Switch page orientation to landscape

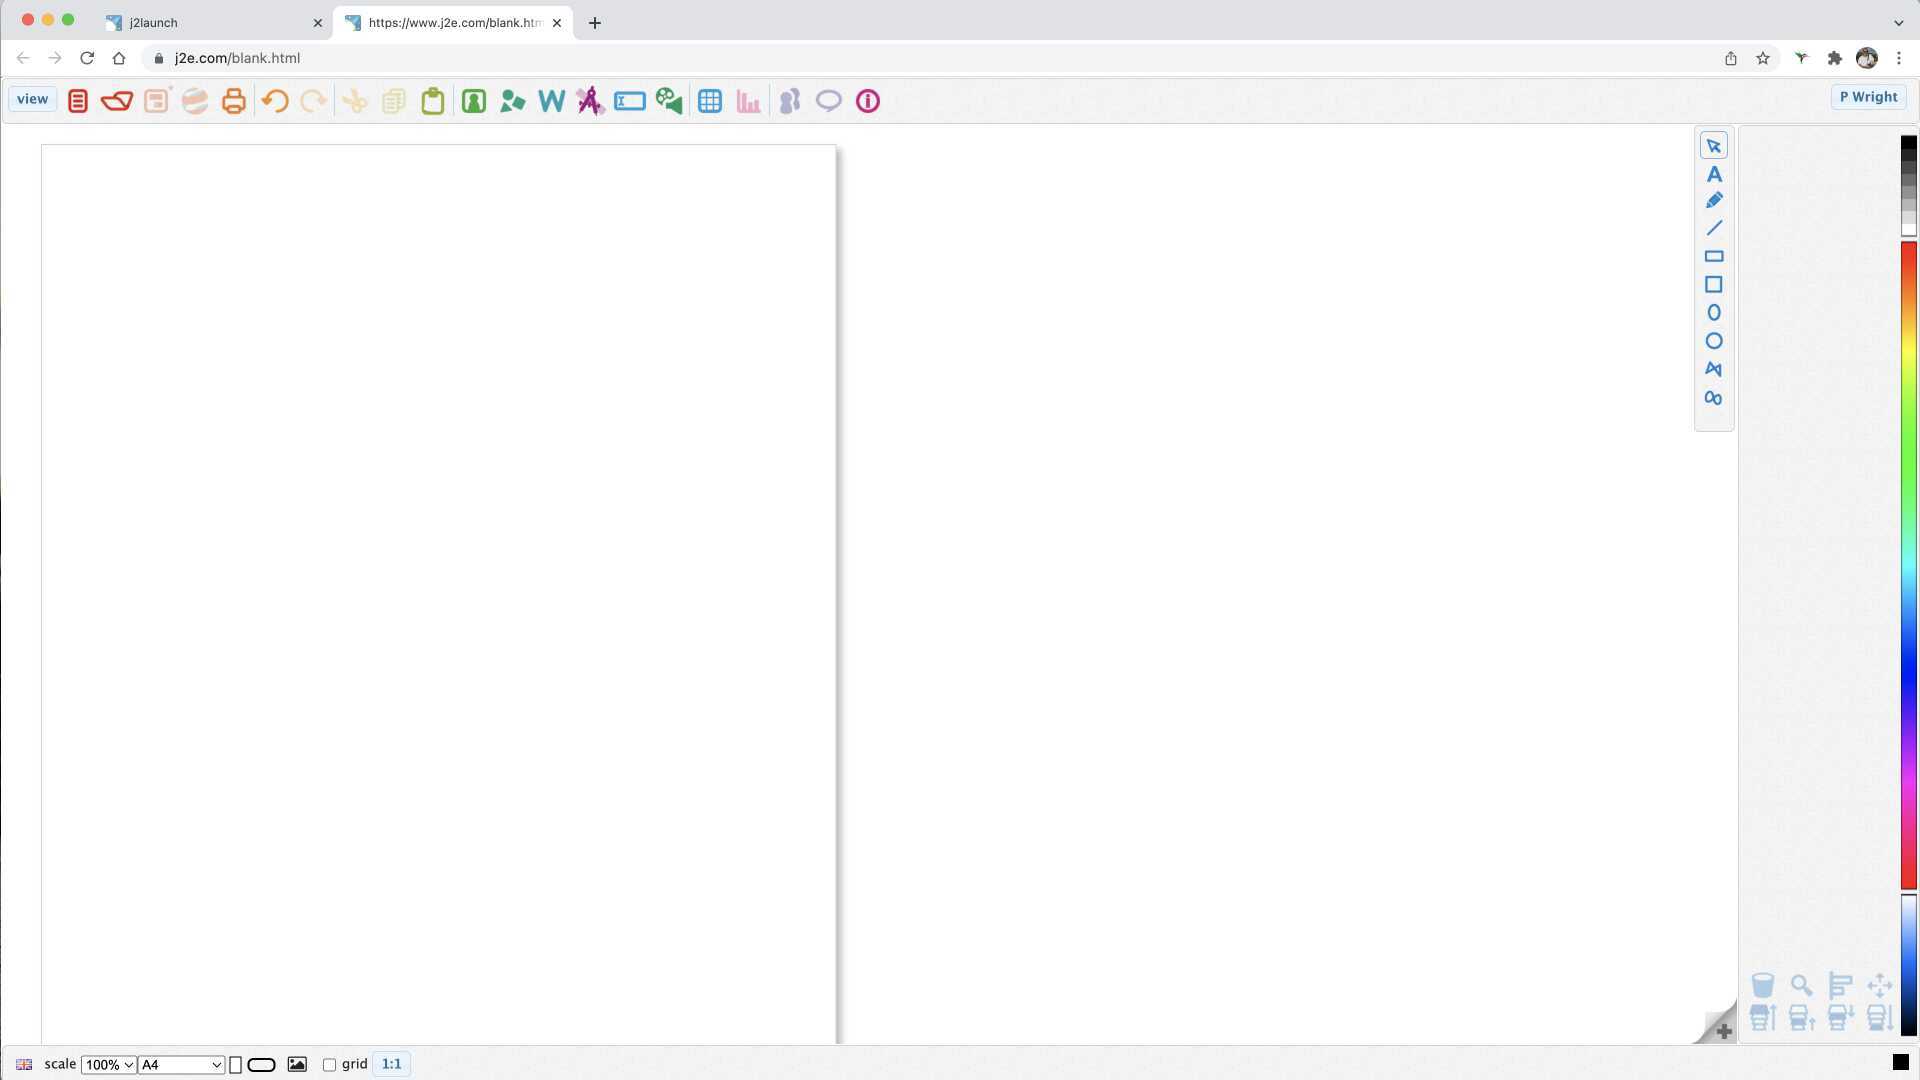coord(261,1064)
